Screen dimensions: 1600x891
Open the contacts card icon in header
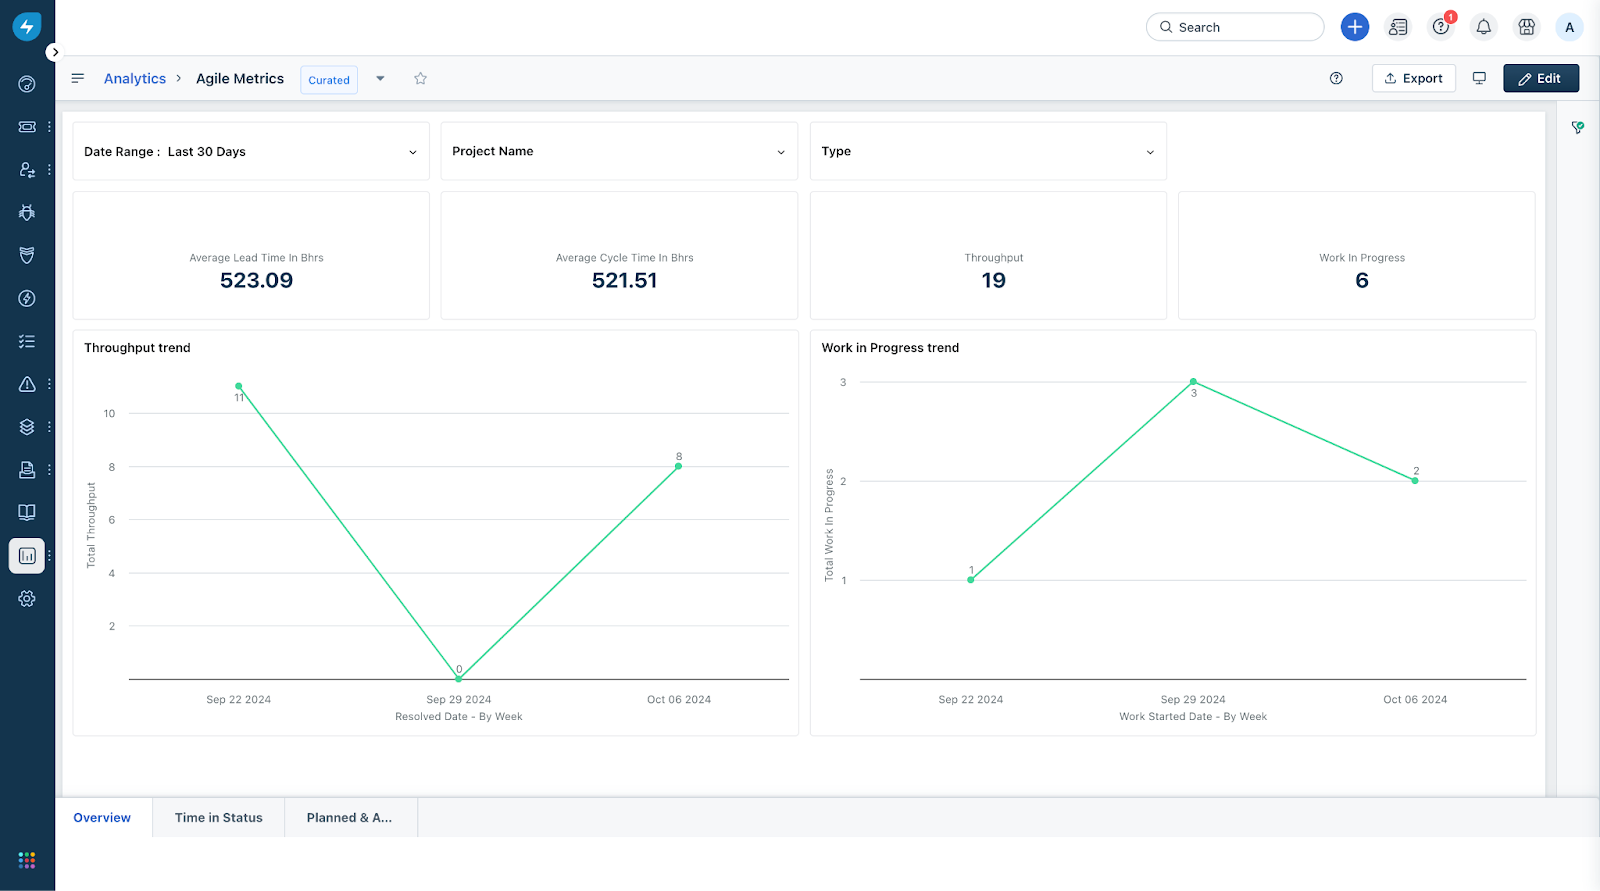click(1398, 27)
